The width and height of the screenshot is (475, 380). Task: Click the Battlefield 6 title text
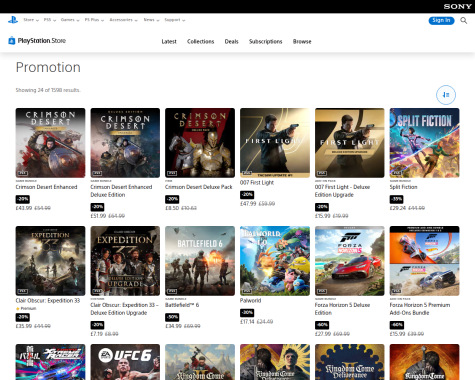pos(182,305)
